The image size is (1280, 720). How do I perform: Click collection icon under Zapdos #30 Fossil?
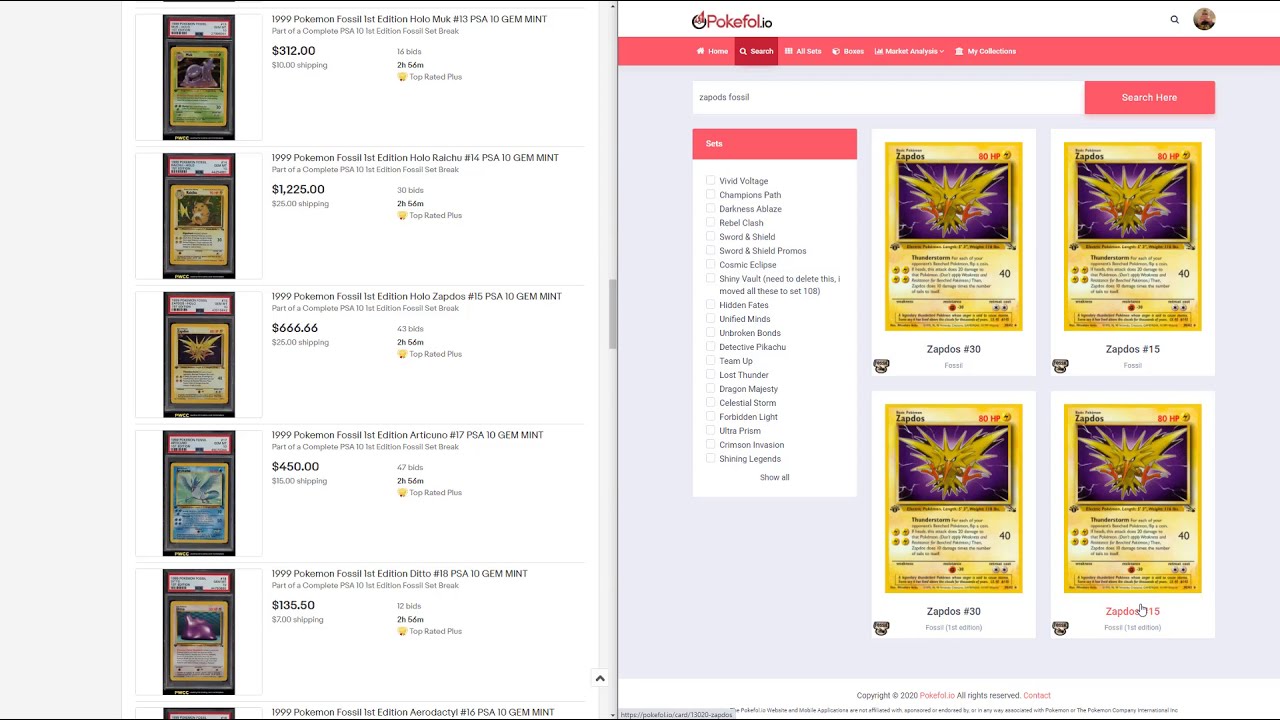(x=881, y=366)
